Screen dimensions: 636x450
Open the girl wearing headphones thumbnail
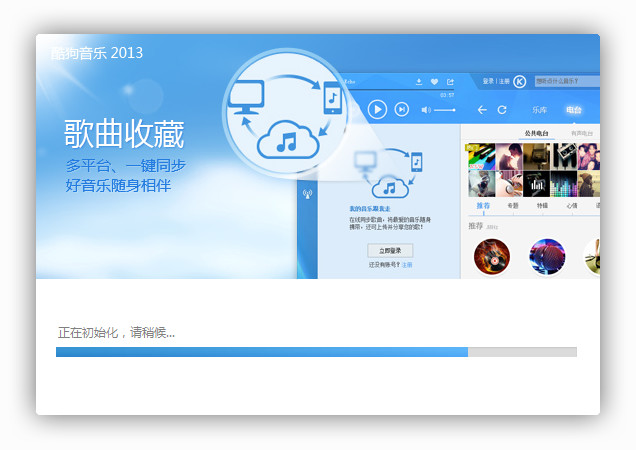click(x=509, y=184)
